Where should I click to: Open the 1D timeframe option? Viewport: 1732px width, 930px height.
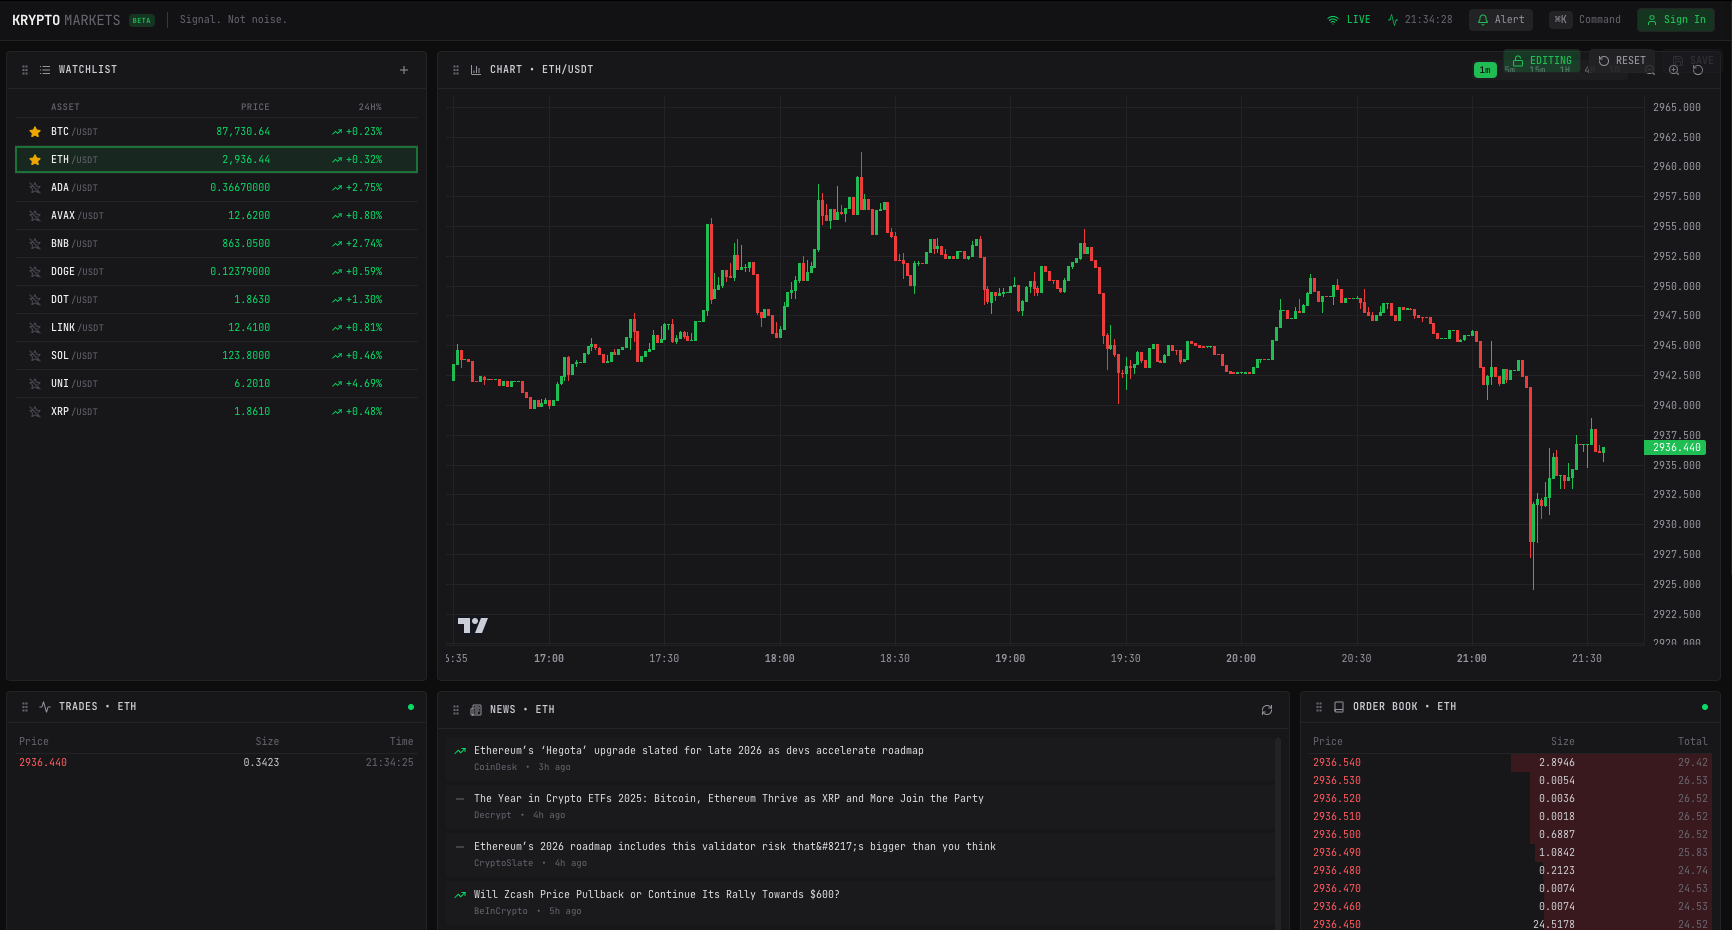(1615, 71)
